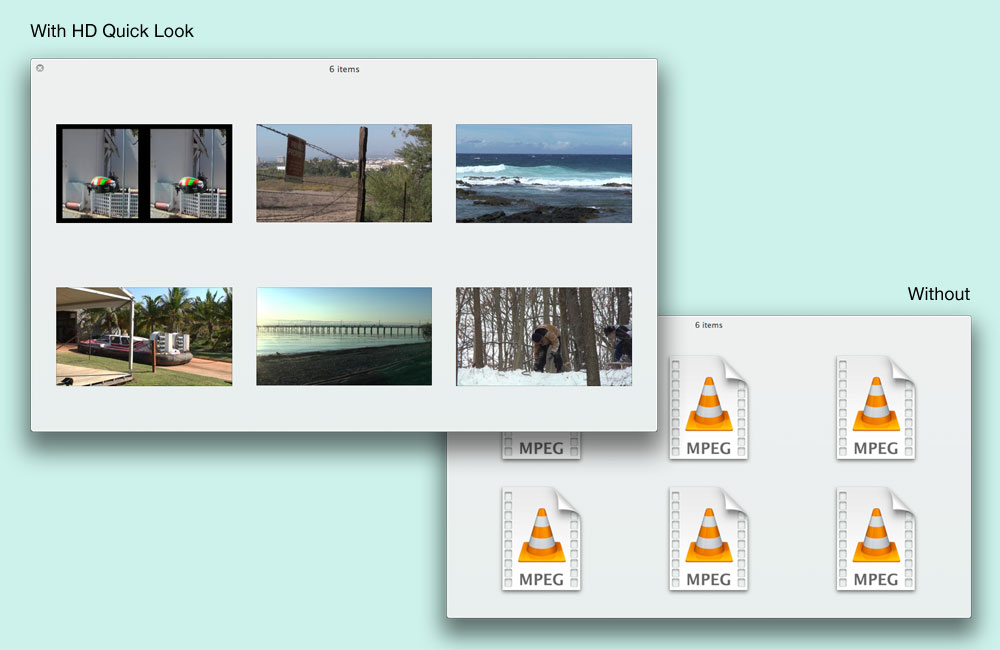Click the empty space below the back window's MPEG icons
Screen dimensions: 1000x650
click(708, 604)
